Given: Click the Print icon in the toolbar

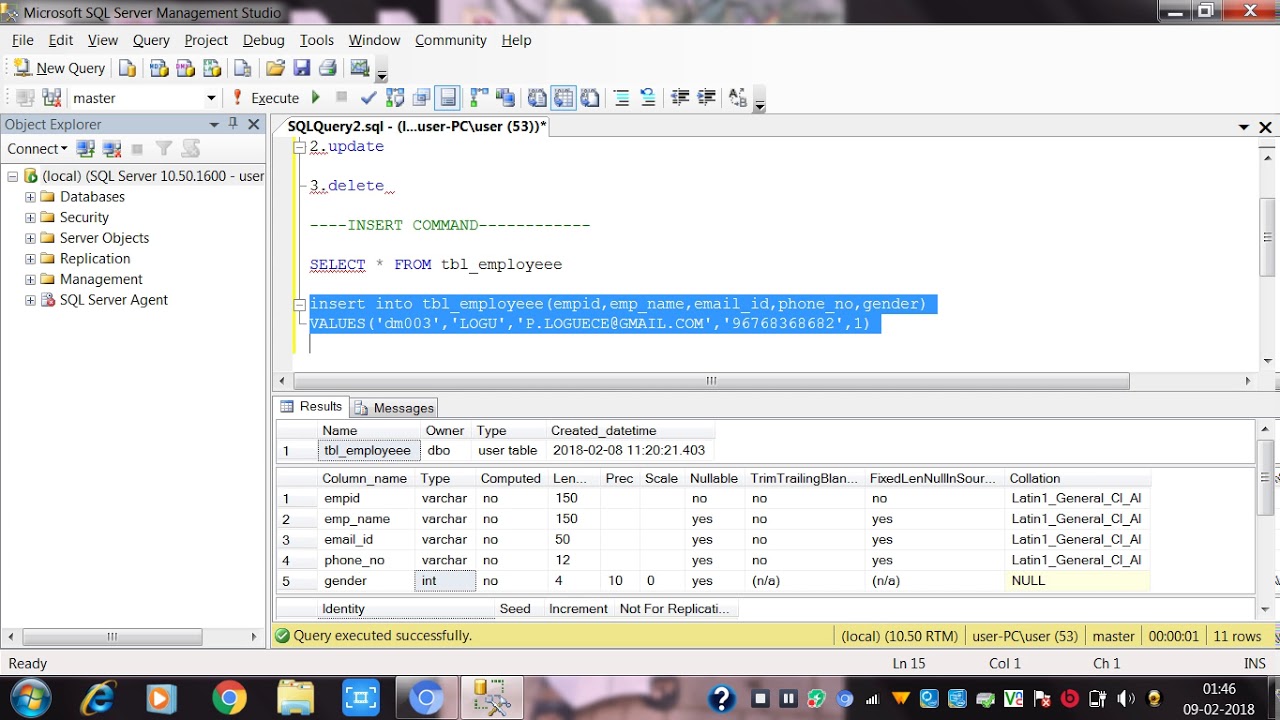Looking at the screenshot, I should pyautogui.click(x=327, y=68).
